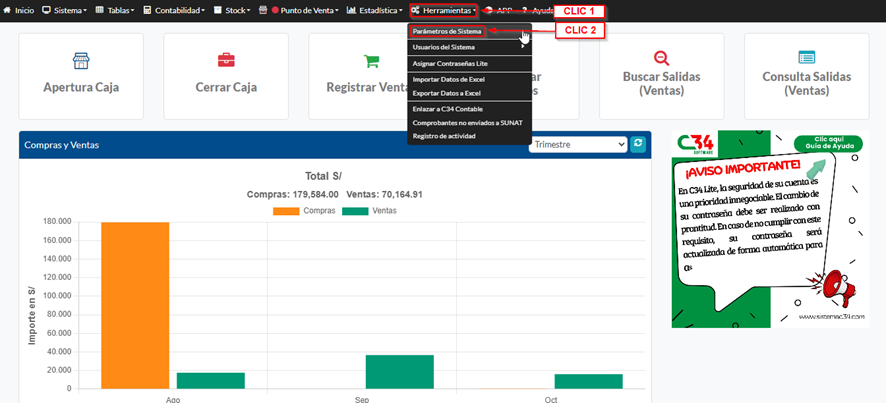The height and width of the screenshot is (403, 886).
Task: Click the Consulta Salidas list icon
Action: tap(806, 58)
